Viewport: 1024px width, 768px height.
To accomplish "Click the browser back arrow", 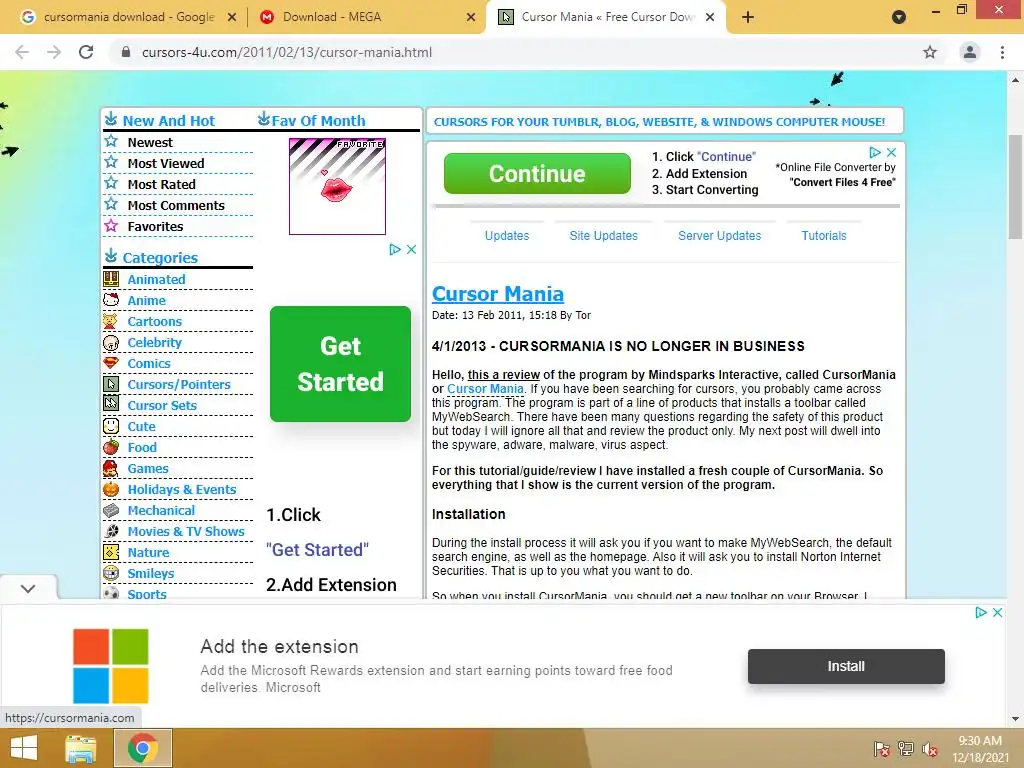I will (22, 52).
